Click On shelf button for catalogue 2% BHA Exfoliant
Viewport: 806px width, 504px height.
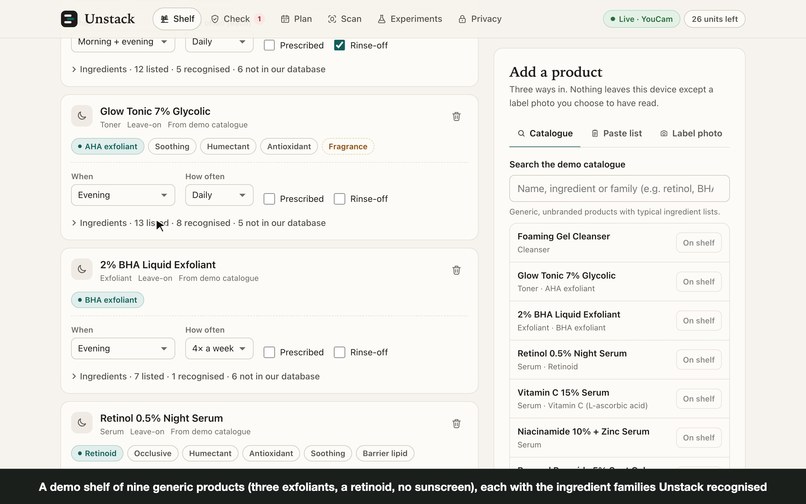pos(699,321)
